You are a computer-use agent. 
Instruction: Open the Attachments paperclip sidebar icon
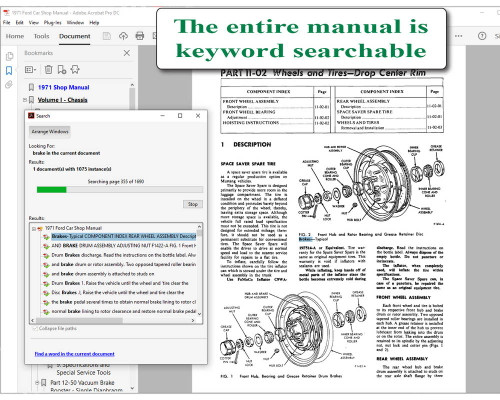[x=9, y=85]
